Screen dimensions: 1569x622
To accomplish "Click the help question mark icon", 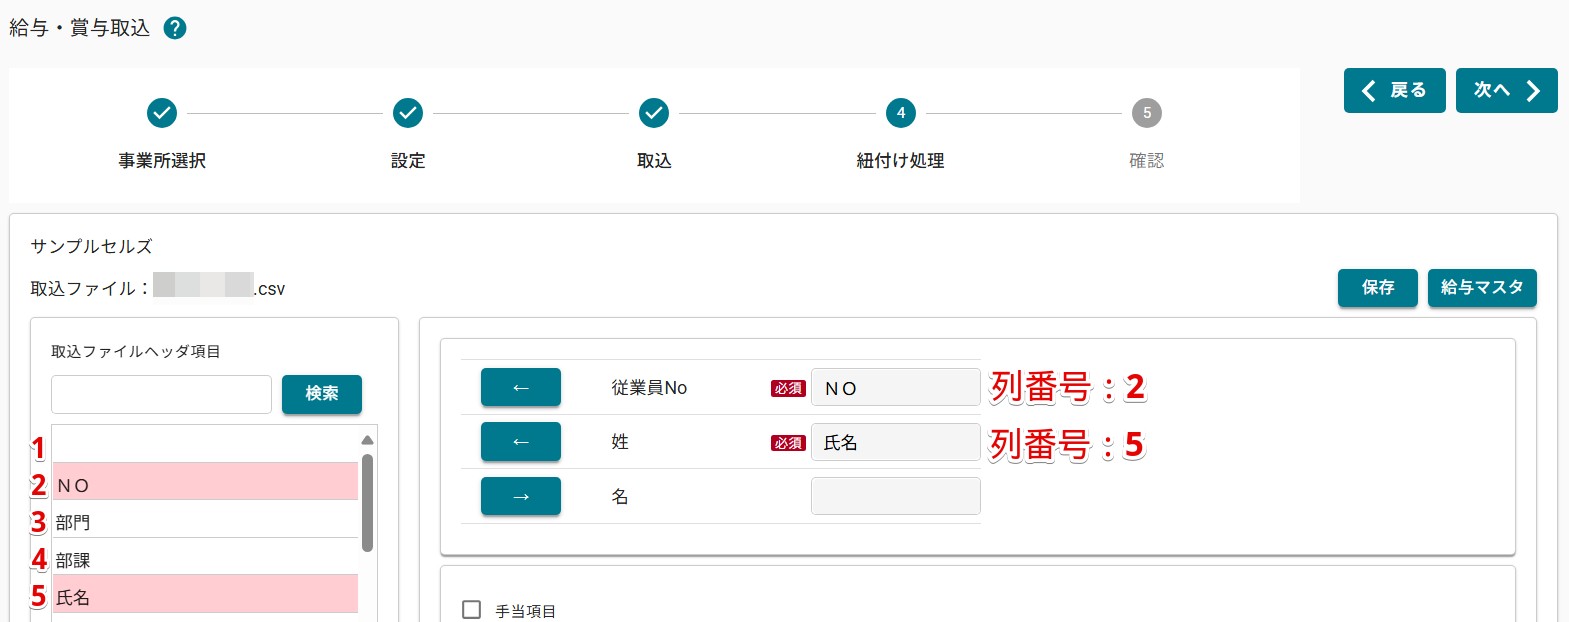I will click(175, 28).
